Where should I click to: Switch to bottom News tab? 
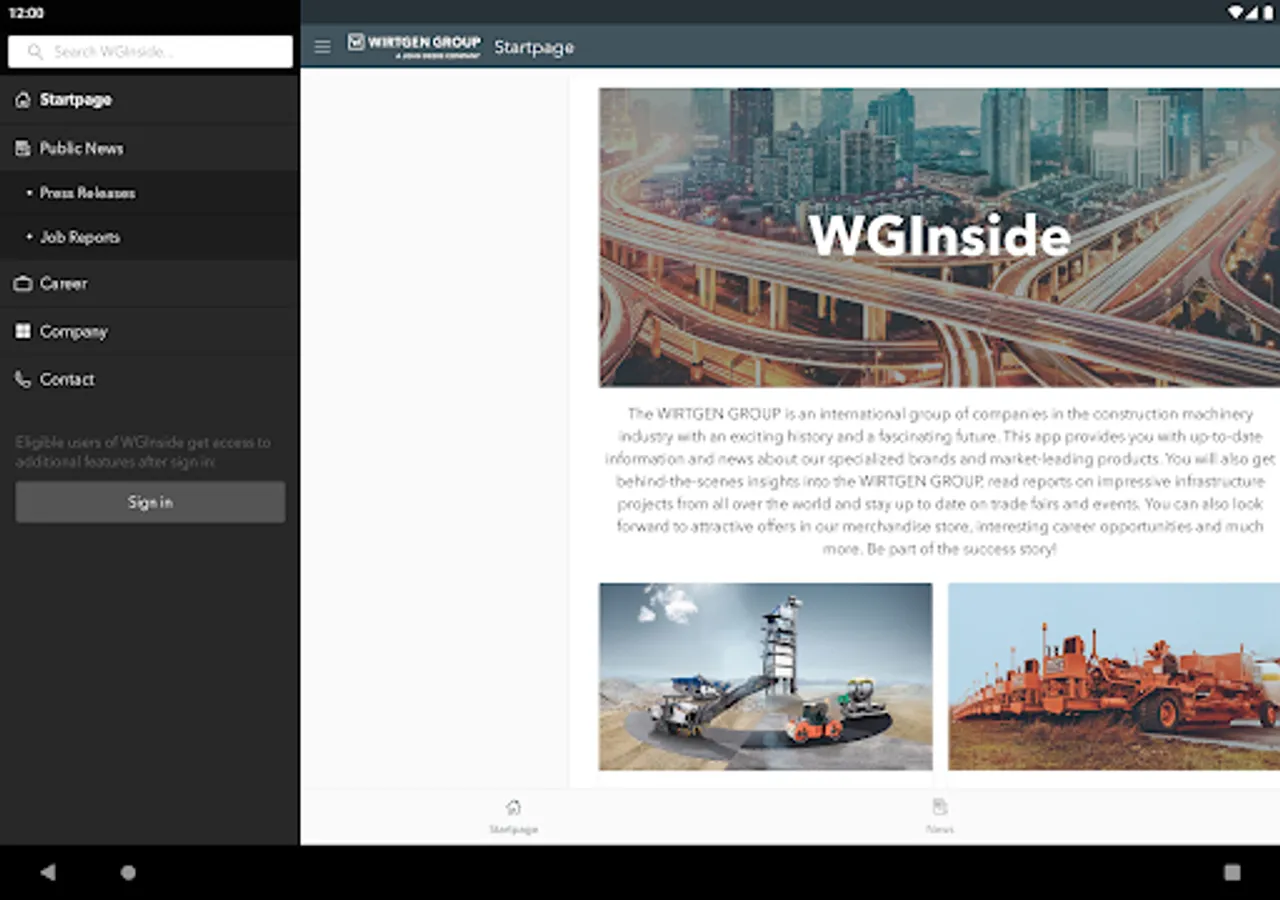tap(939, 816)
